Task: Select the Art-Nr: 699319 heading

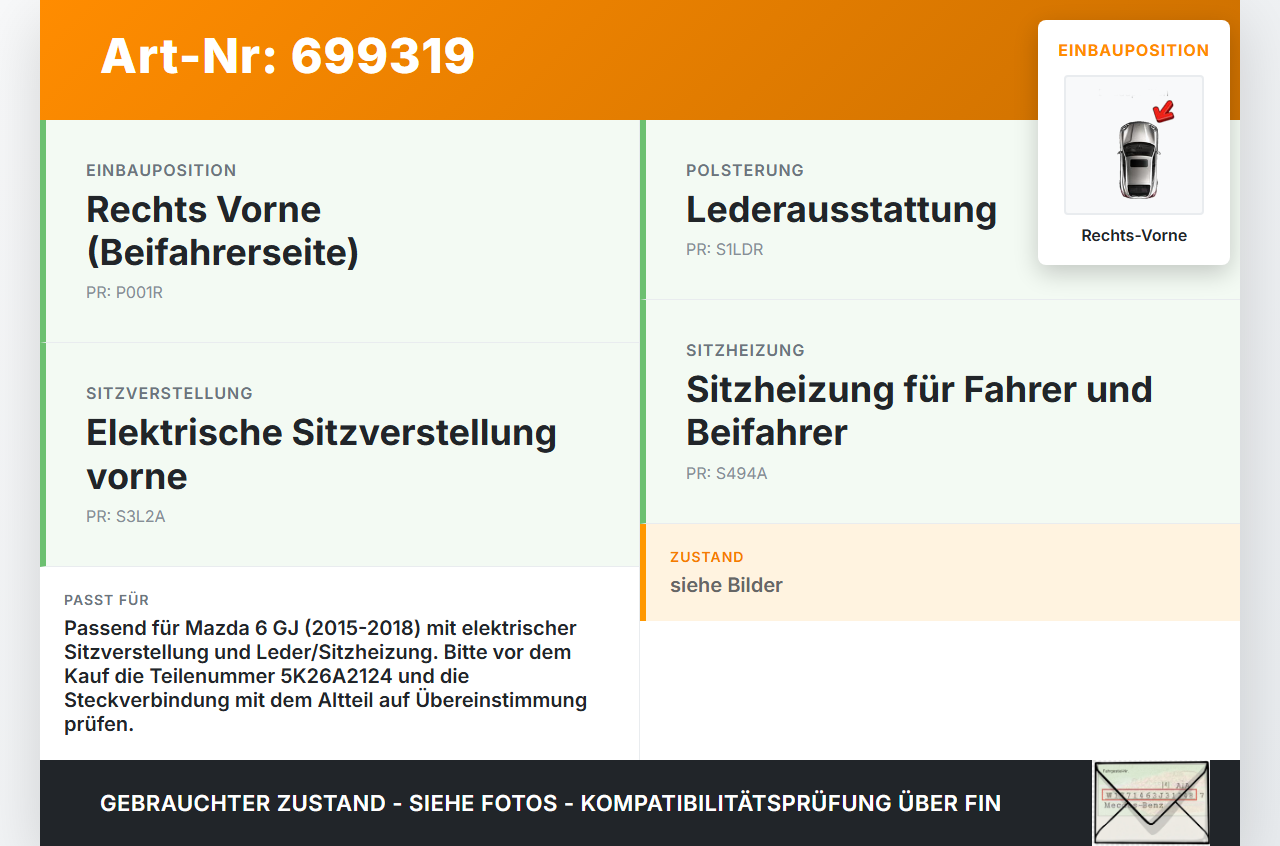Action: [x=288, y=55]
